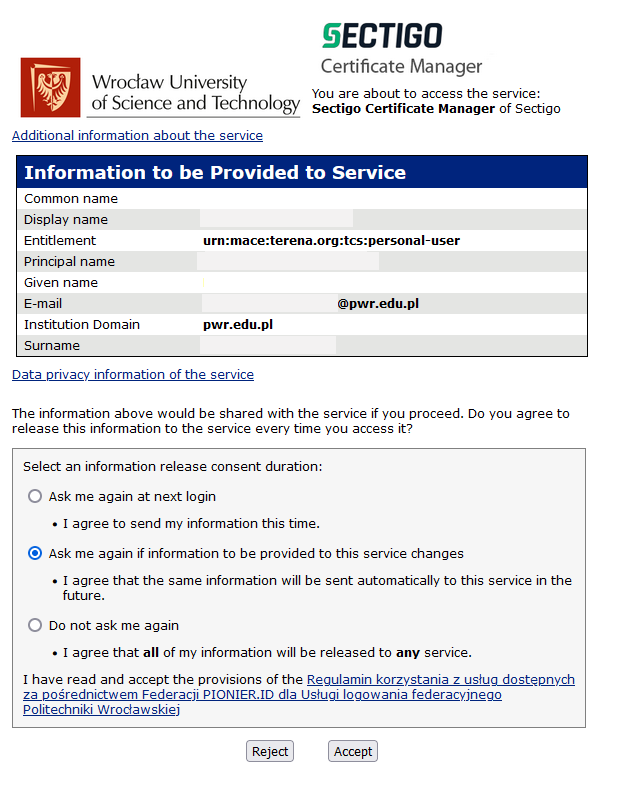Click the Display name row label
Viewport: 624px width, 785px height.
66,219
